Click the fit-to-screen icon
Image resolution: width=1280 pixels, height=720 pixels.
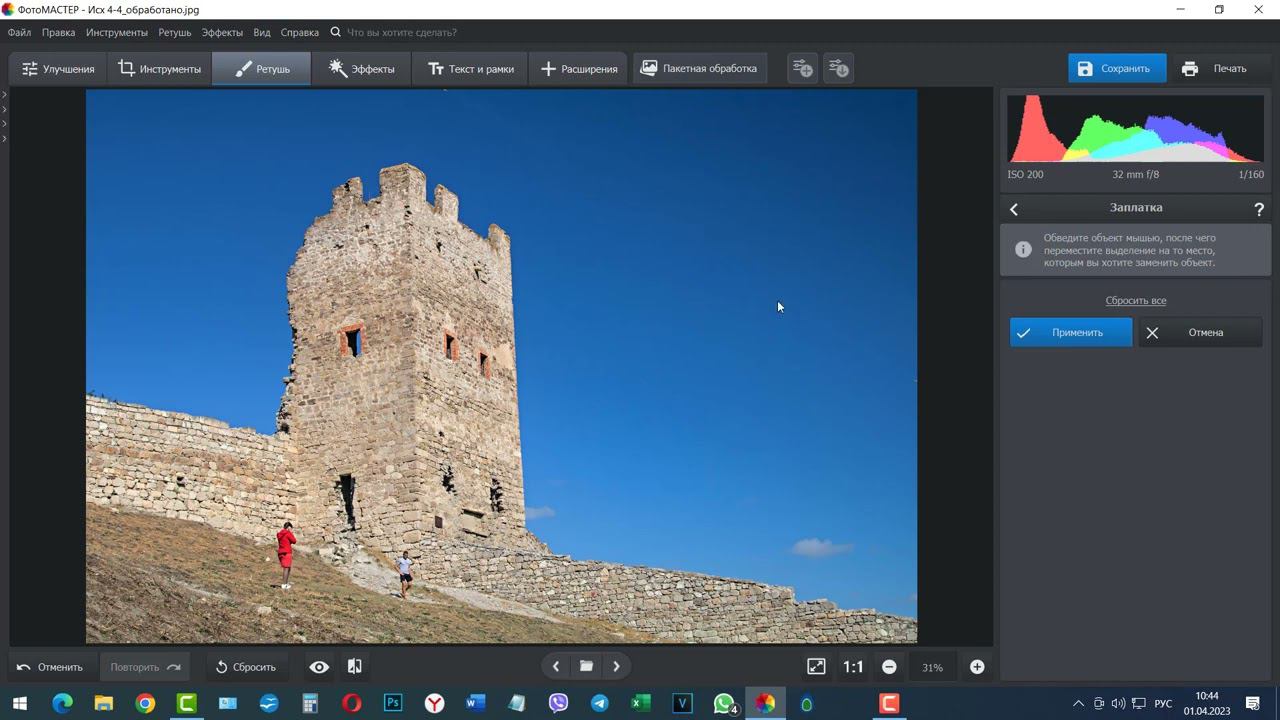pos(816,667)
